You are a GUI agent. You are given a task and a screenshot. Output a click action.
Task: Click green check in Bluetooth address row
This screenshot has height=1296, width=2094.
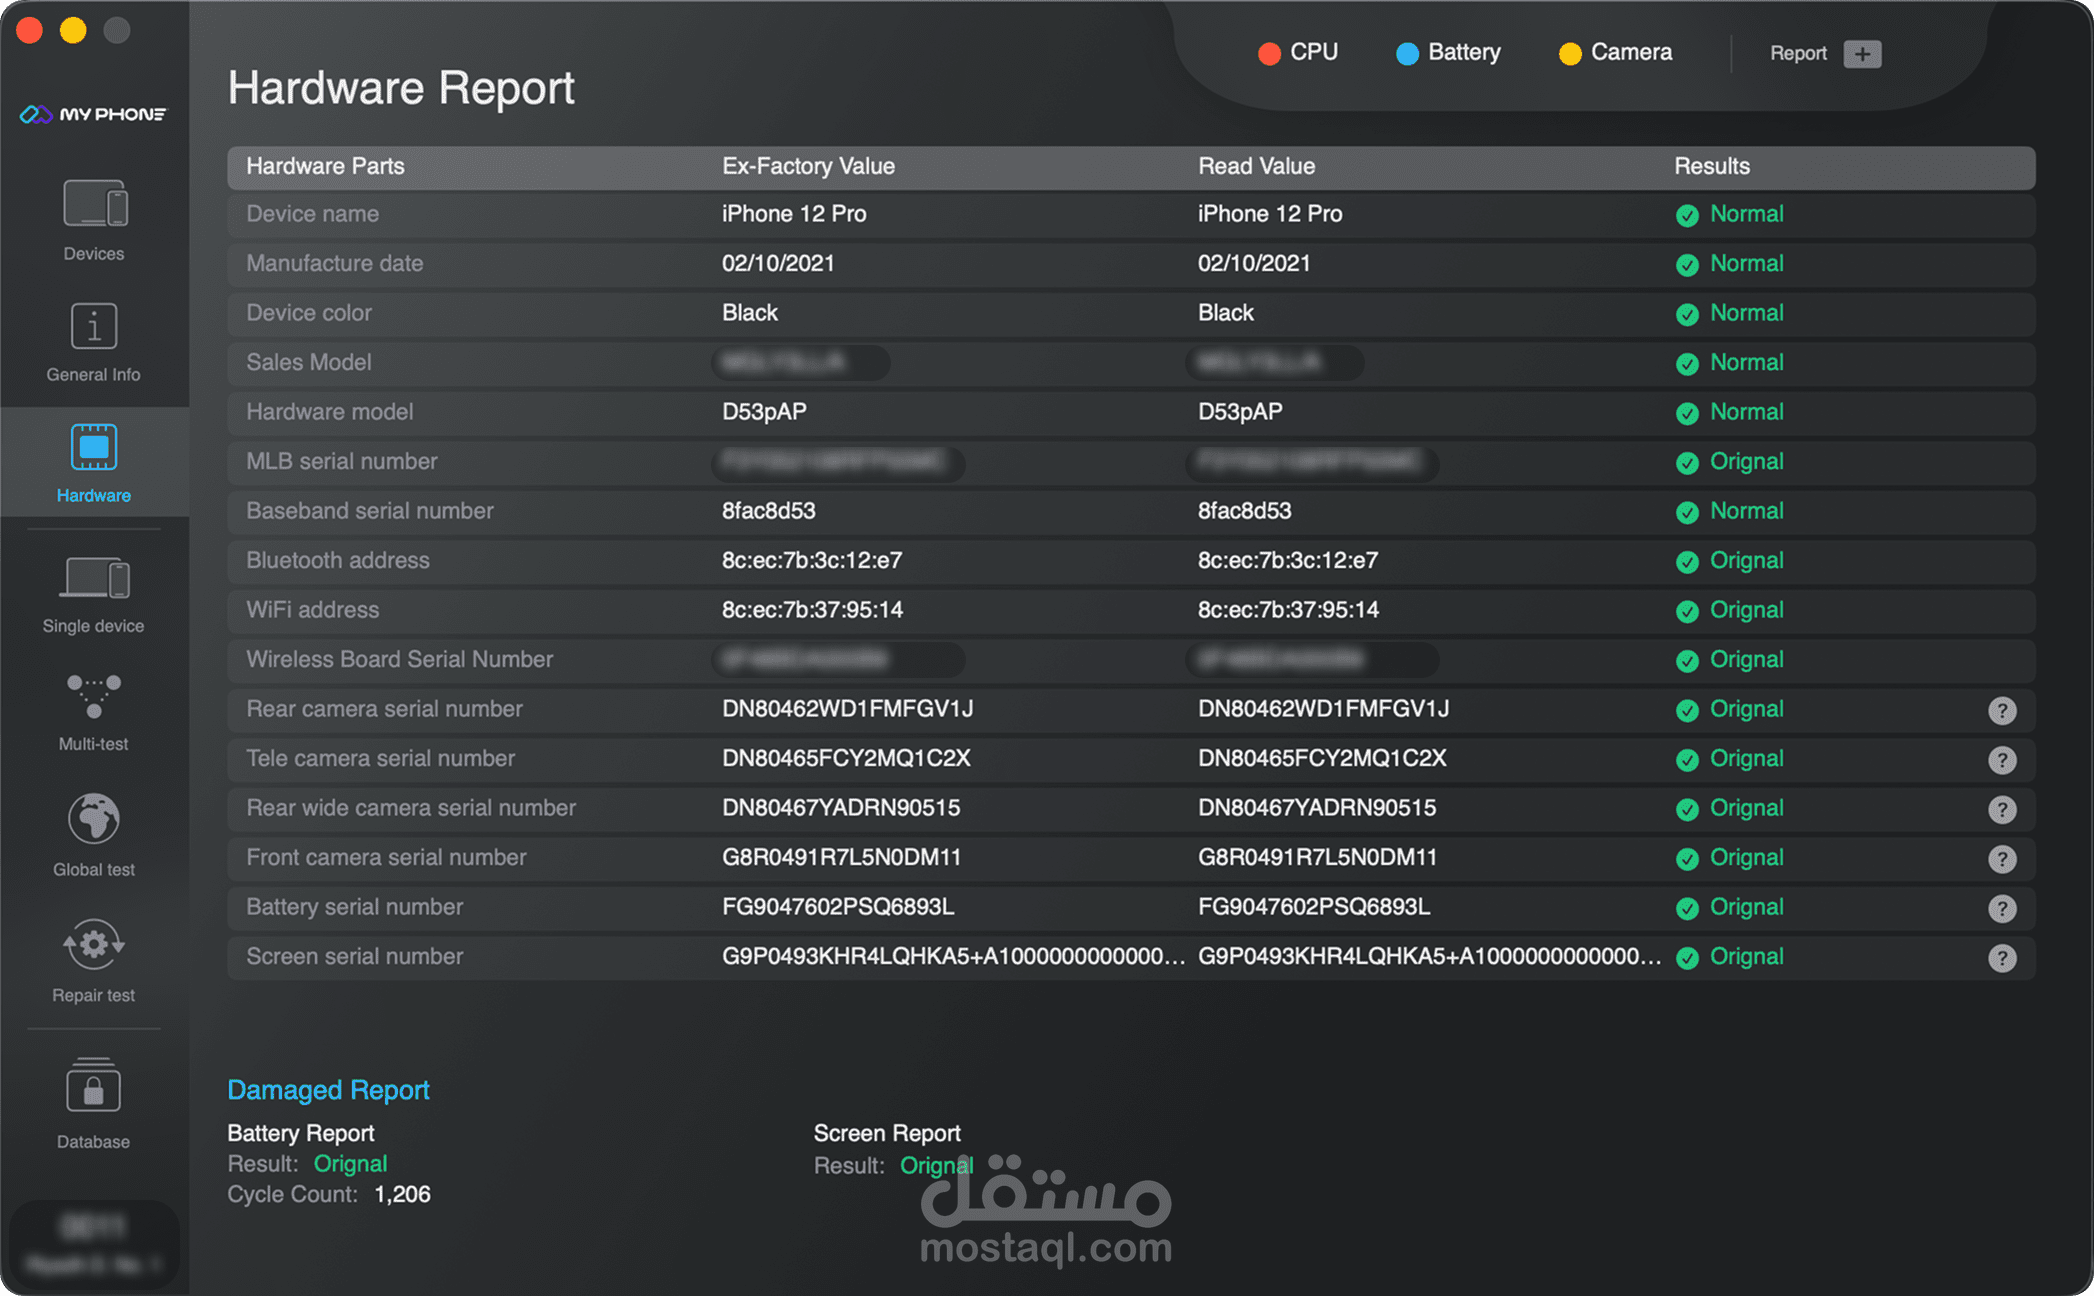[1687, 562]
